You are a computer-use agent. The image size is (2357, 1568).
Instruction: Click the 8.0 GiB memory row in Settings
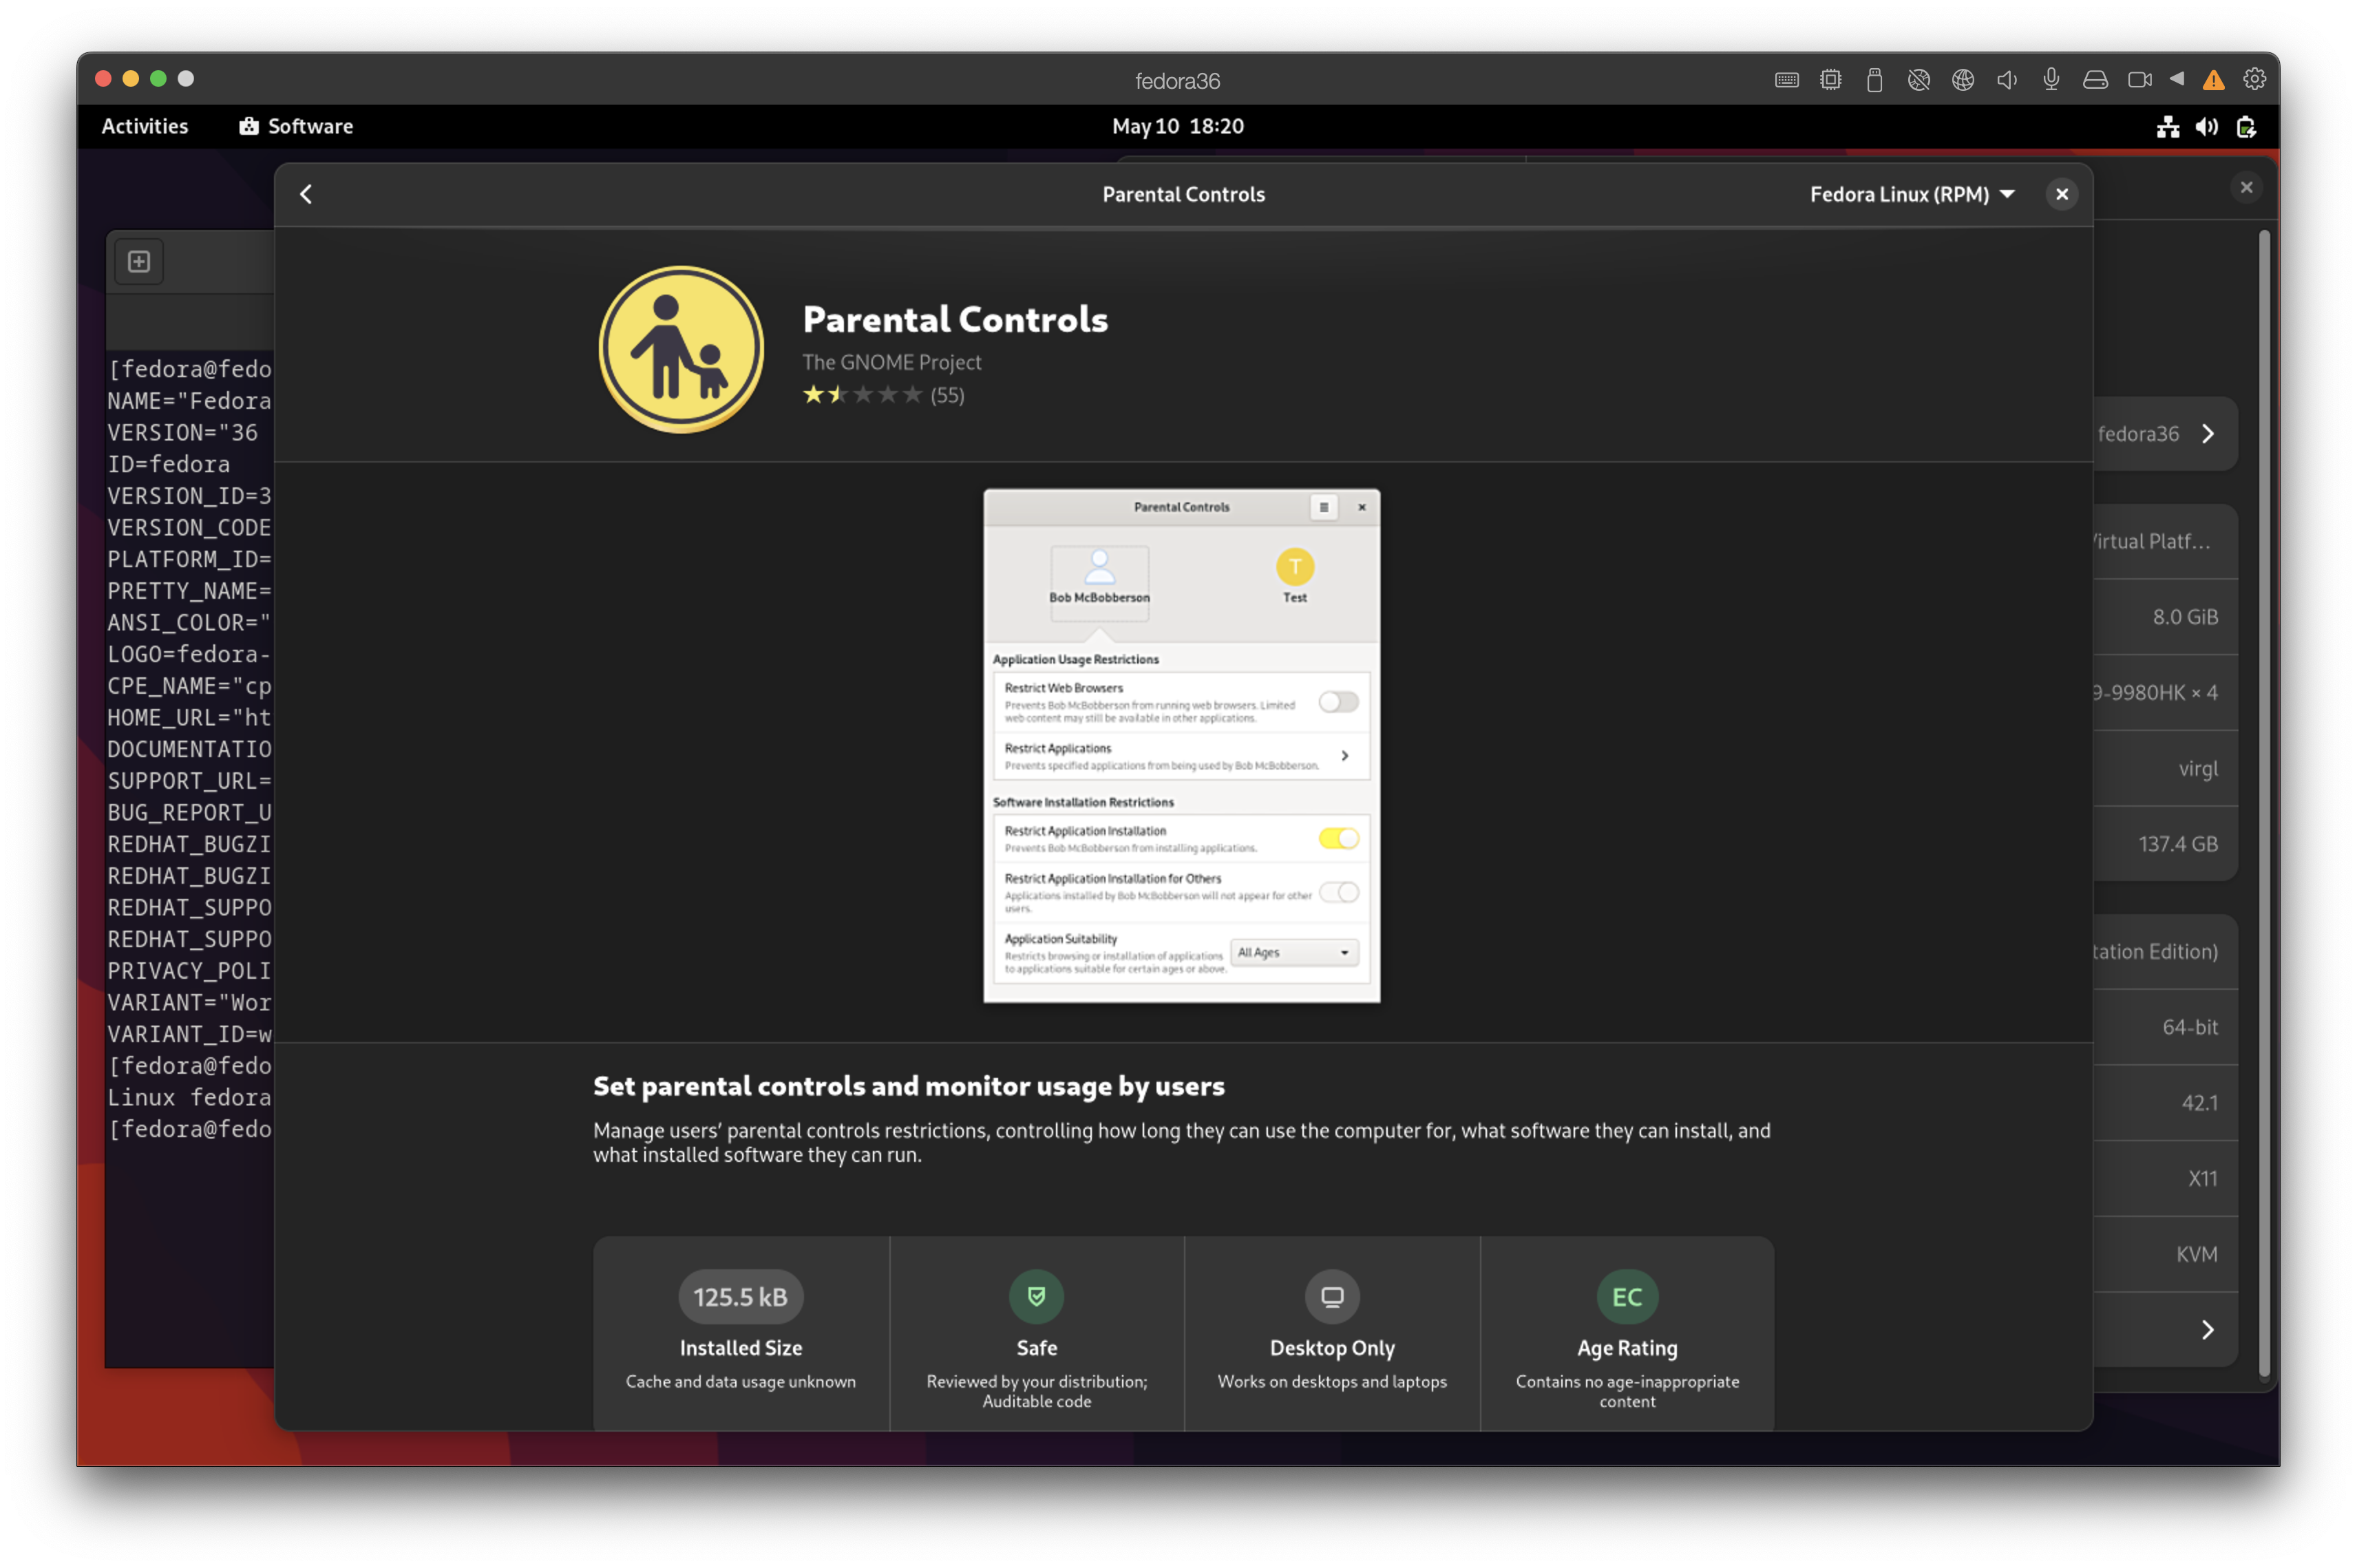click(x=2166, y=617)
